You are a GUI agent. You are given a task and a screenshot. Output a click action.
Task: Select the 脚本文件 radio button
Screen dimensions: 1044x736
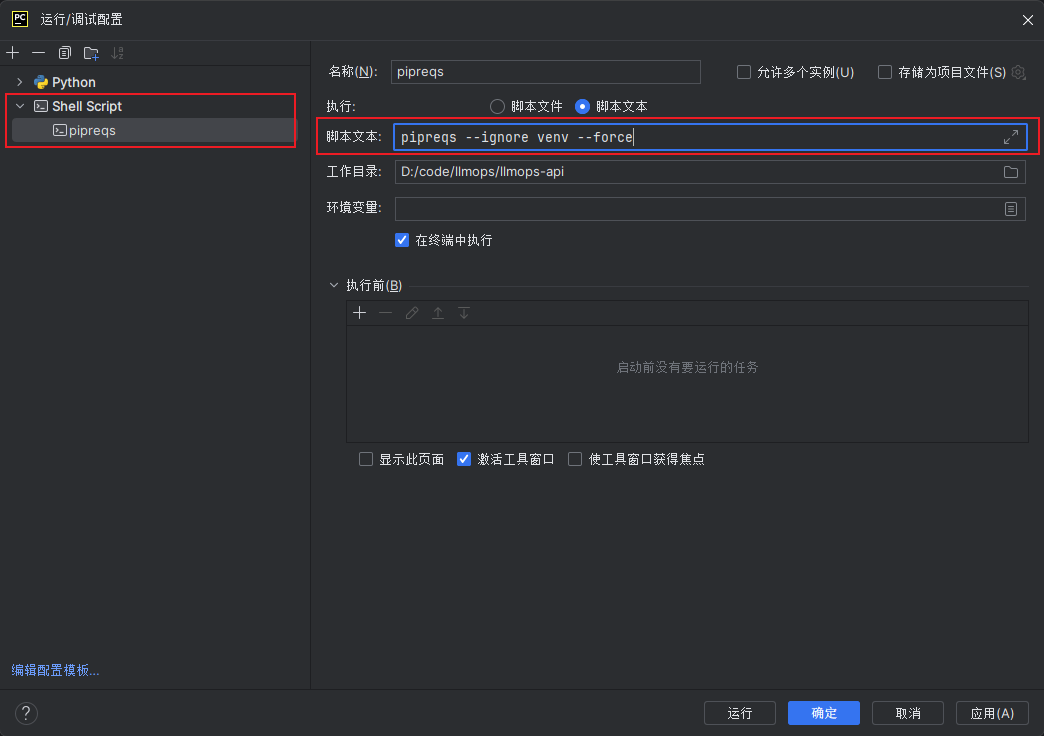(x=497, y=106)
